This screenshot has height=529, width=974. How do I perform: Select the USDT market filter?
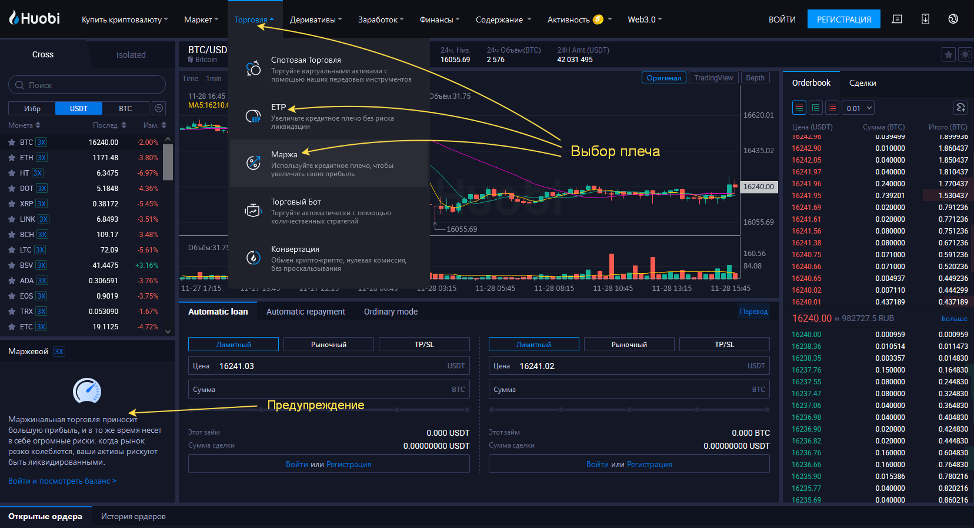77,108
